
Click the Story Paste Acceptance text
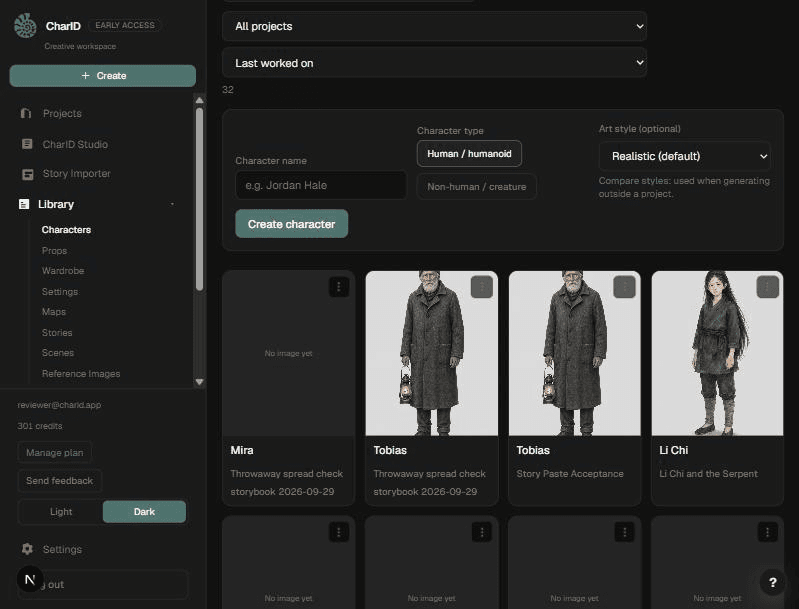[570, 473]
